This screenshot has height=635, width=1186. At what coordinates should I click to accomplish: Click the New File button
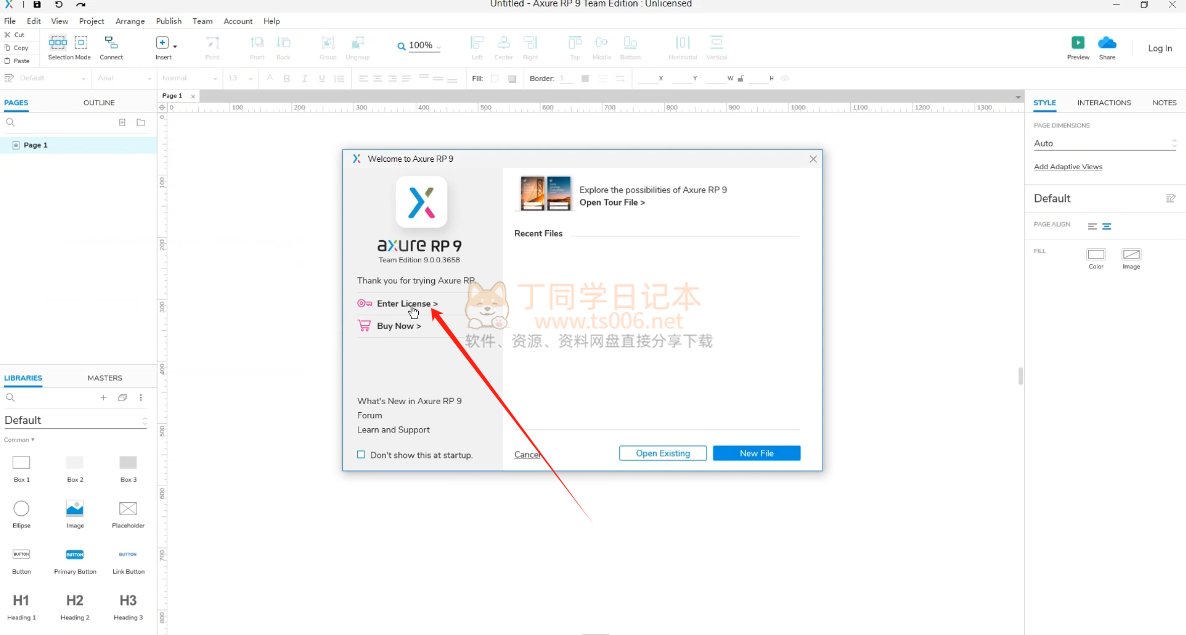[x=756, y=454]
